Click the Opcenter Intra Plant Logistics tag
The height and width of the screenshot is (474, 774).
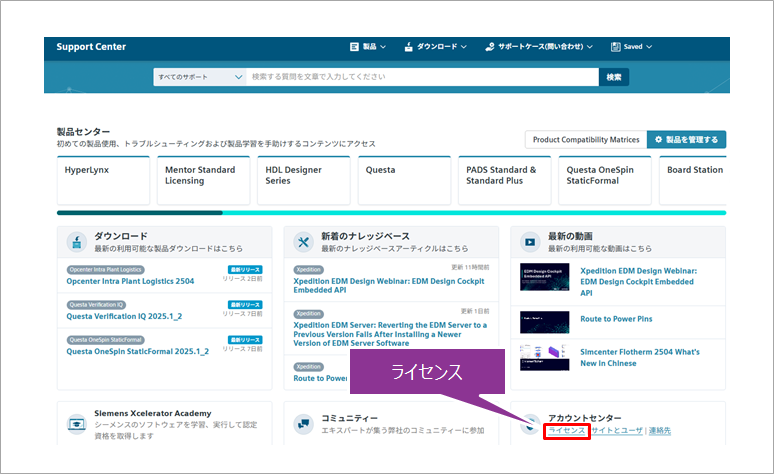(x=106, y=270)
